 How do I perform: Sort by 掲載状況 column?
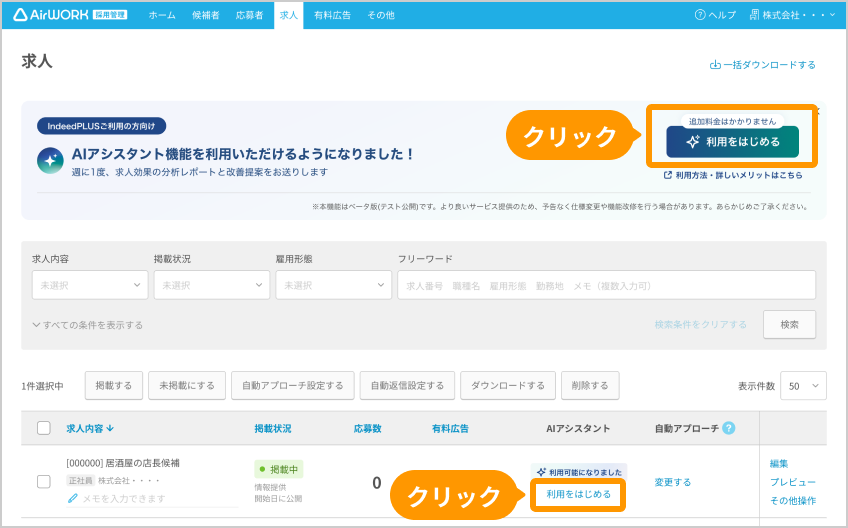[273, 428]
